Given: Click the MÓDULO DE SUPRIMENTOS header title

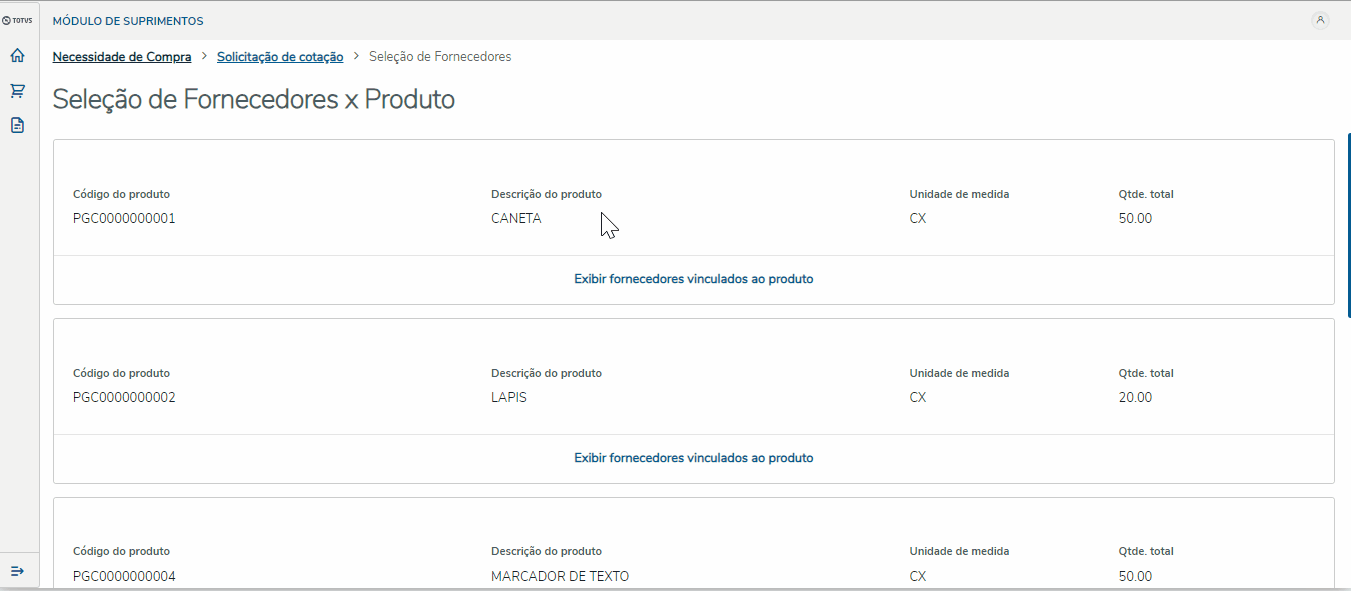Looking at the screenshot, I should coord(128,21).
